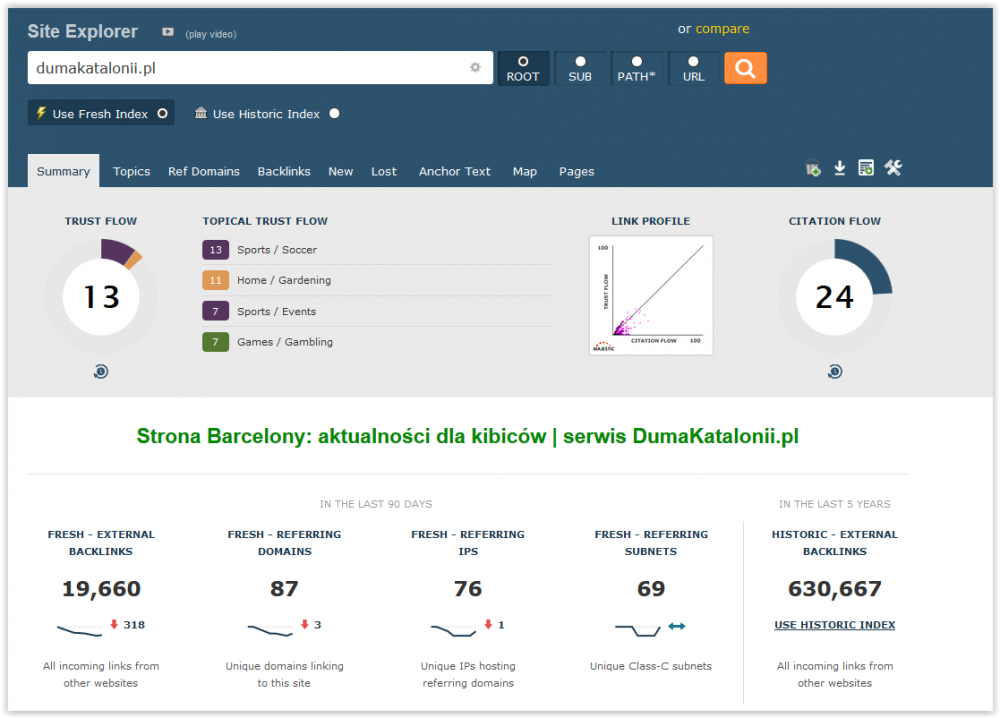
Task: Click the purple 13 Sports / Soccer swatch
Action: coord(216,249)
